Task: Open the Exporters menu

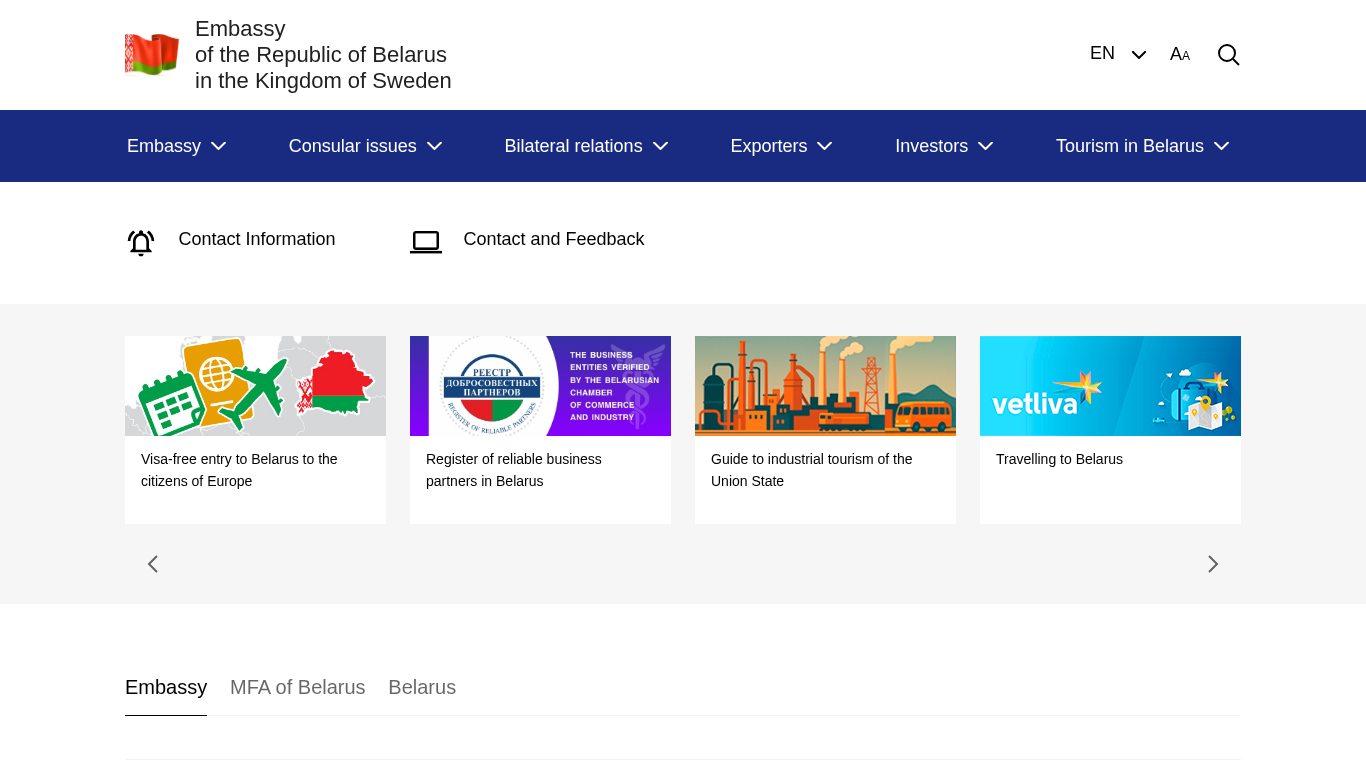Action: [781, 146]
